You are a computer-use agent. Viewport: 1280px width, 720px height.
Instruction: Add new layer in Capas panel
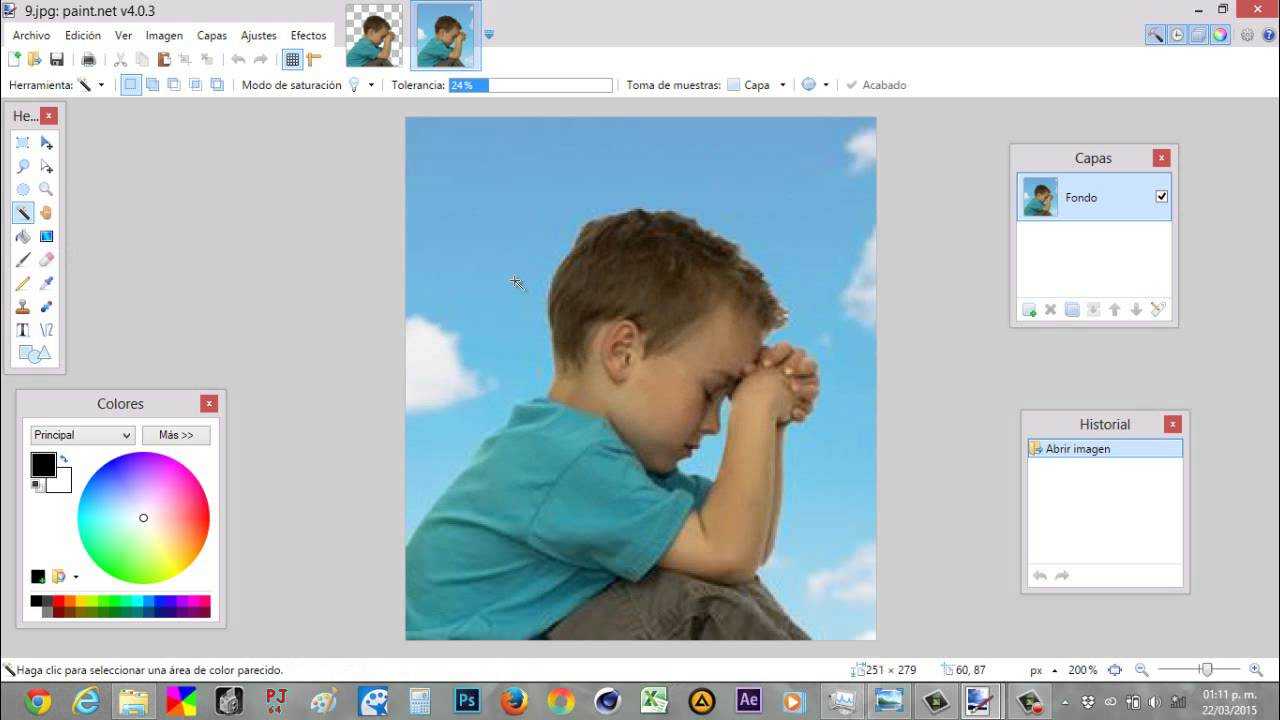pyautogui.click(x=1029, y=310)
